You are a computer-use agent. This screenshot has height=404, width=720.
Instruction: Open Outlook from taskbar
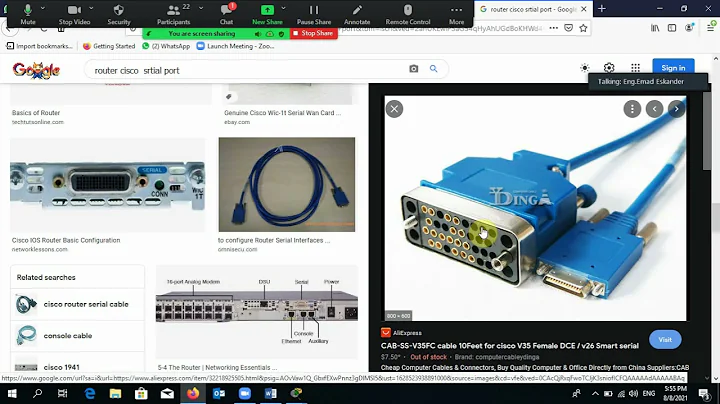[x=219, y=393]
